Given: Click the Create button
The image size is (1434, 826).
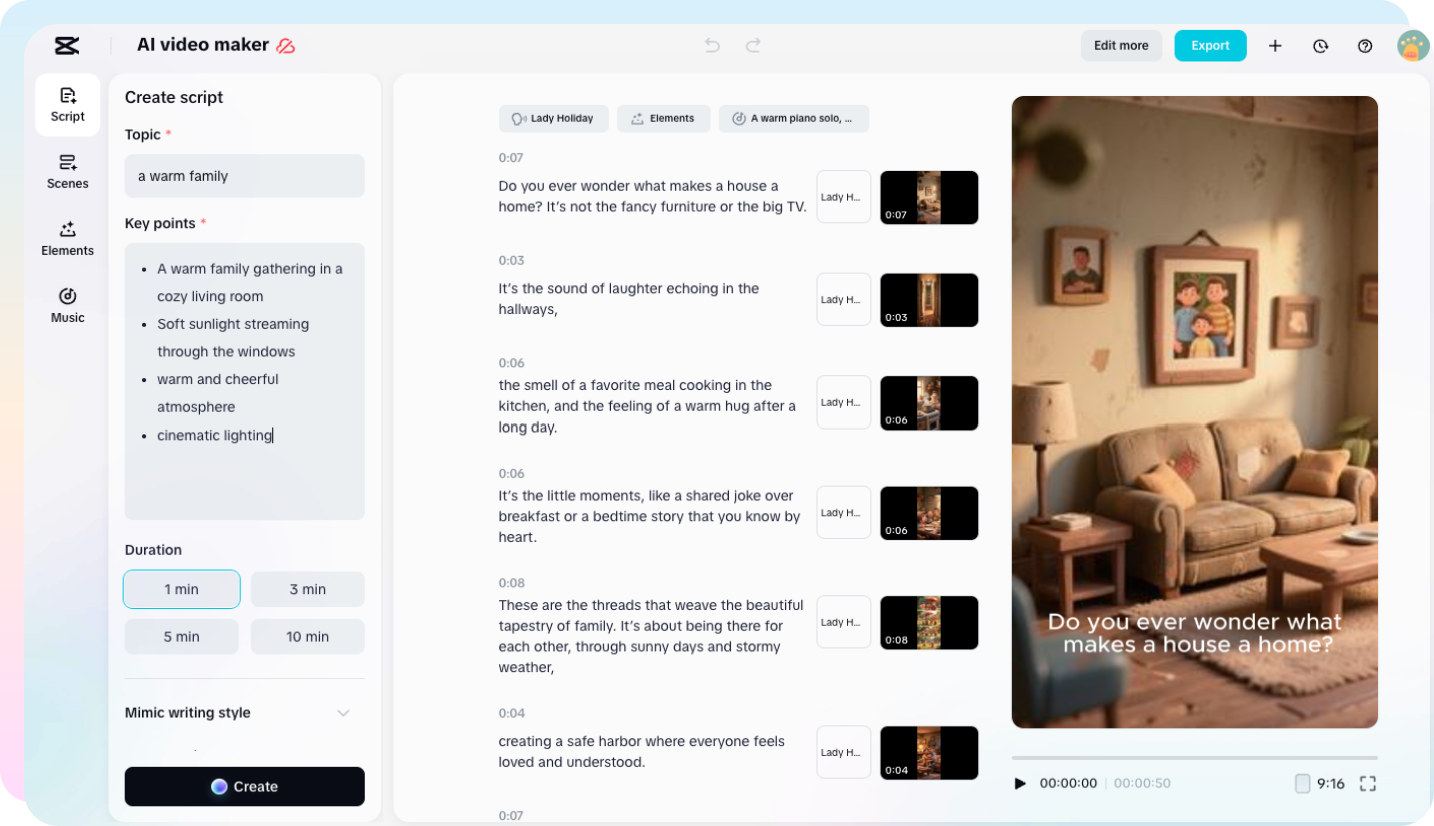Looking at the screenshot, I should [244, 787].
